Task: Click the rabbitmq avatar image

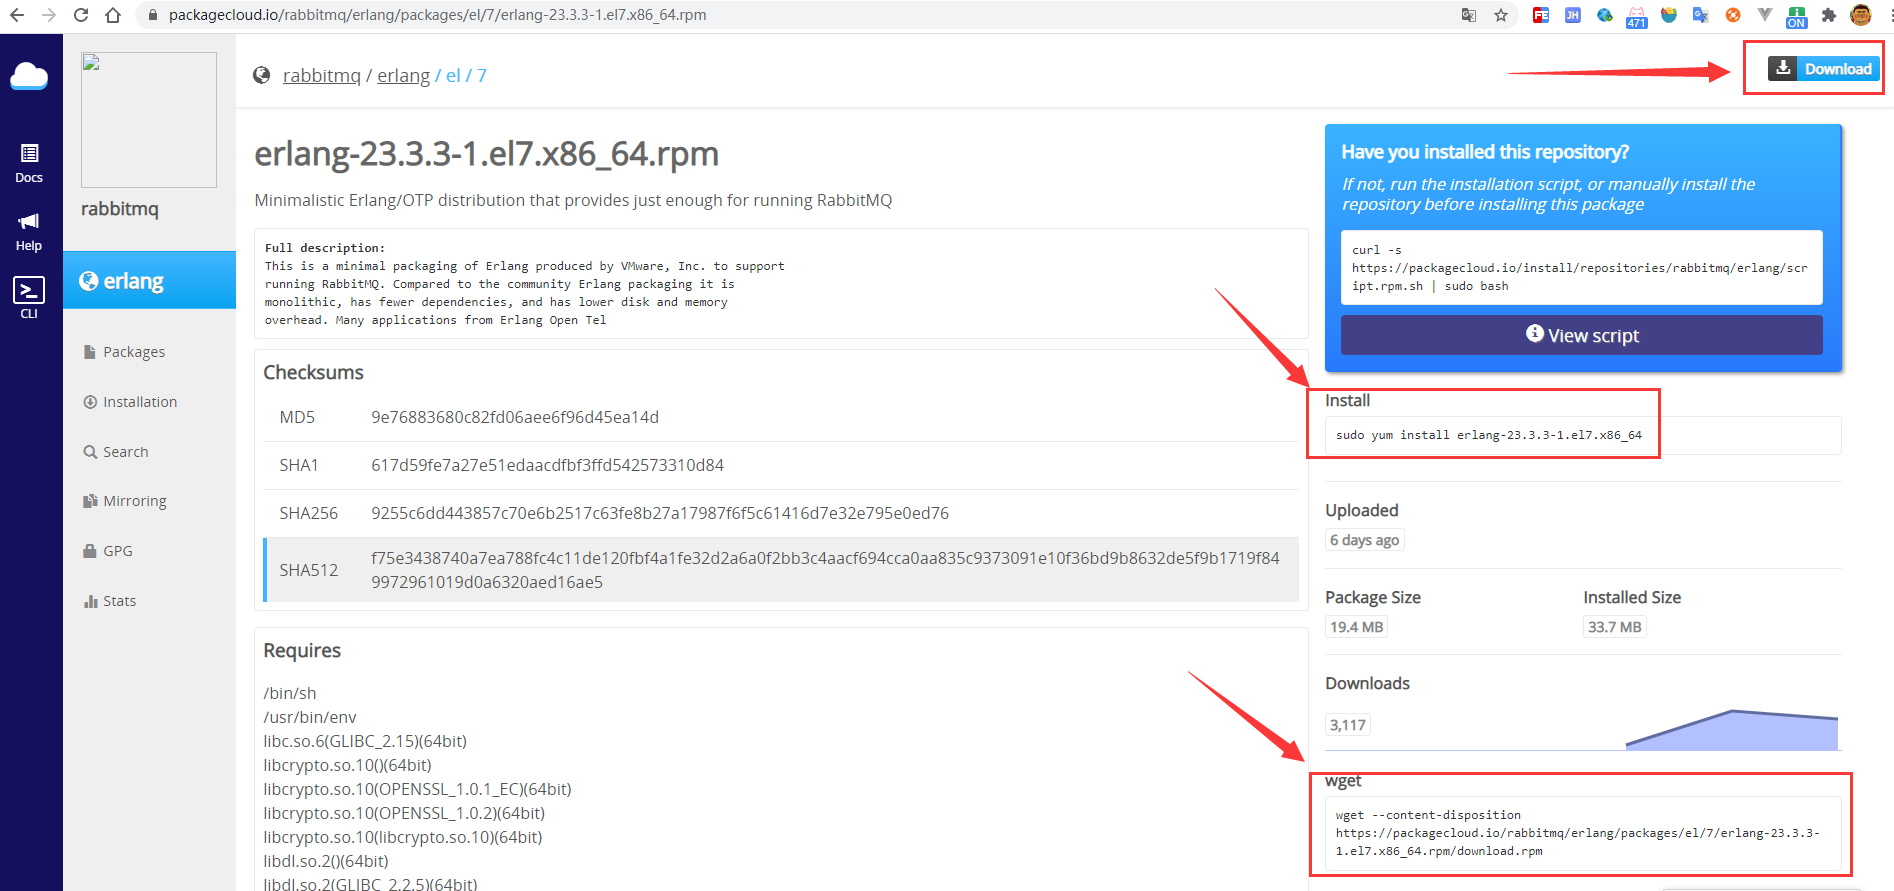Action: (x=149, y=120)
